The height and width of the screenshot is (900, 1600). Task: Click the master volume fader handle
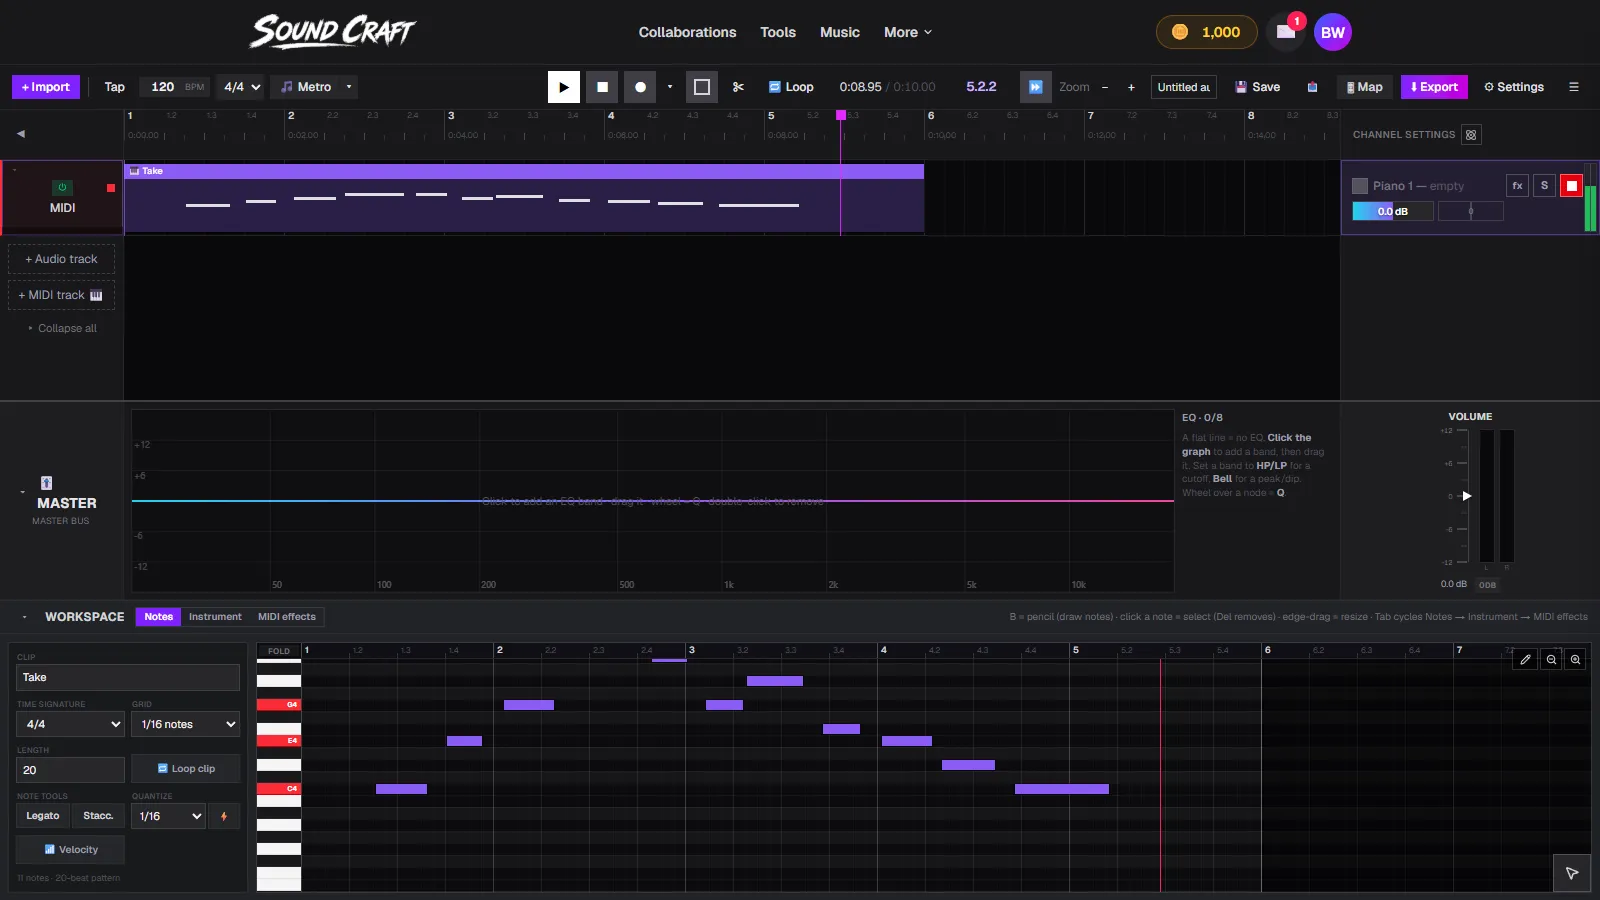1467,496
